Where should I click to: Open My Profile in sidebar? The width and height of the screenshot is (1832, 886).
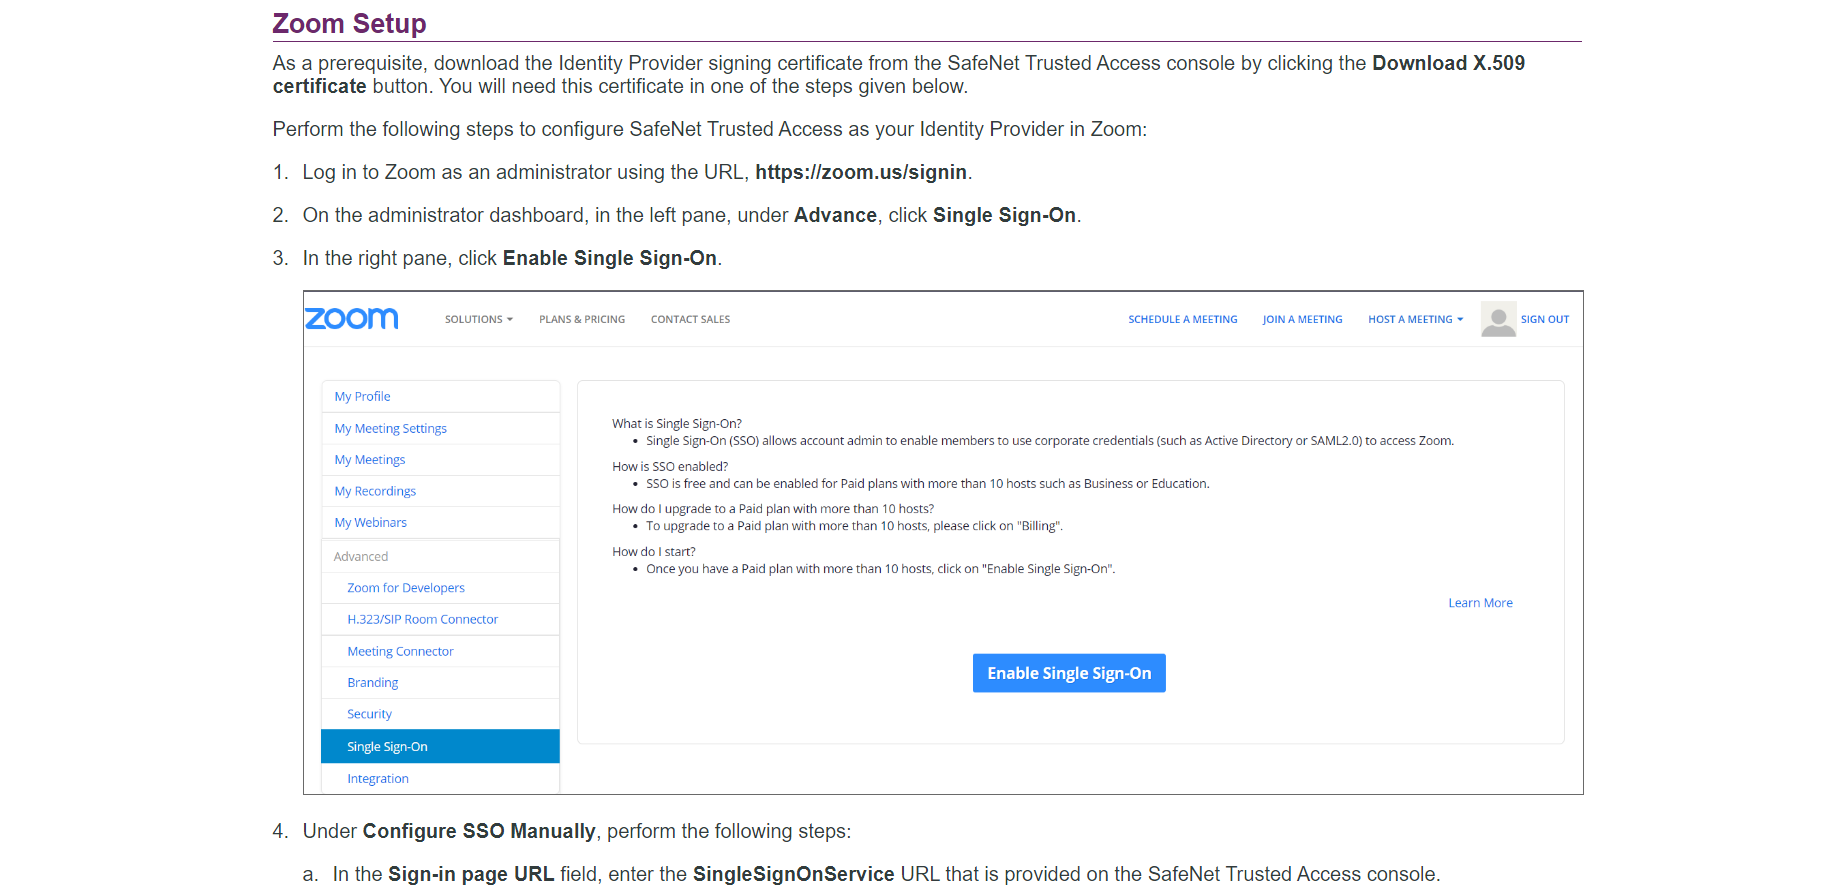click(x=362, y=397)
